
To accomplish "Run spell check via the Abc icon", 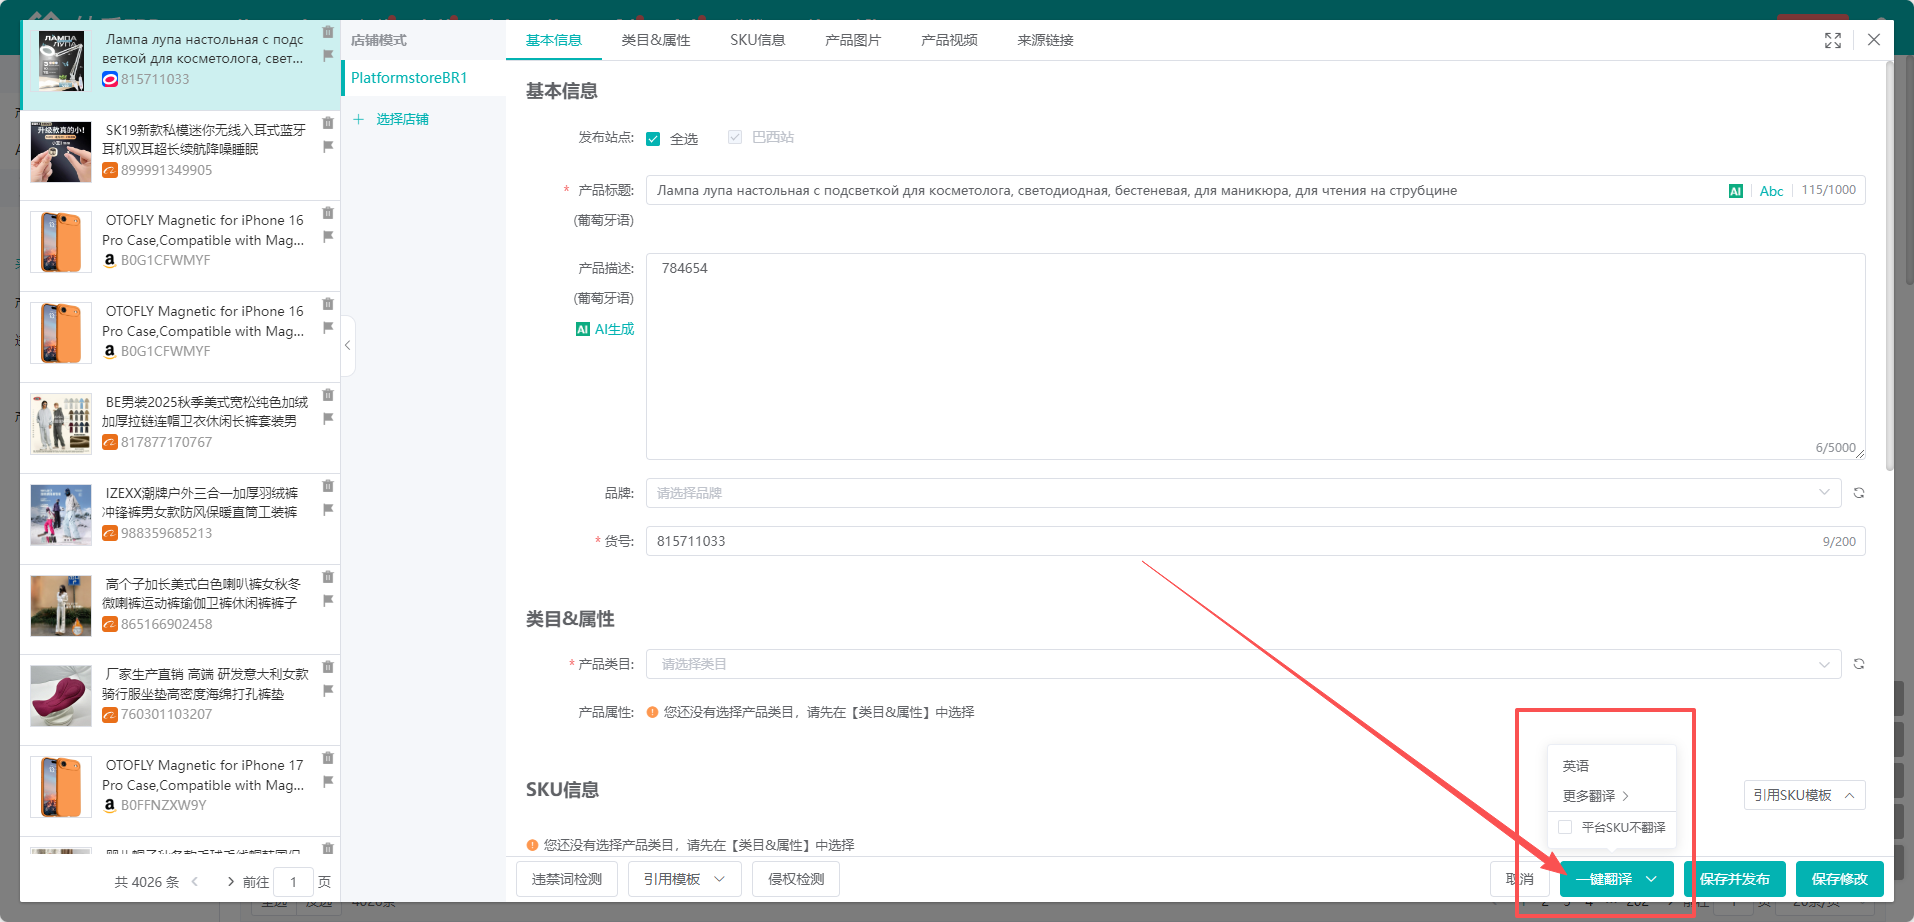I will (1771, 190).
